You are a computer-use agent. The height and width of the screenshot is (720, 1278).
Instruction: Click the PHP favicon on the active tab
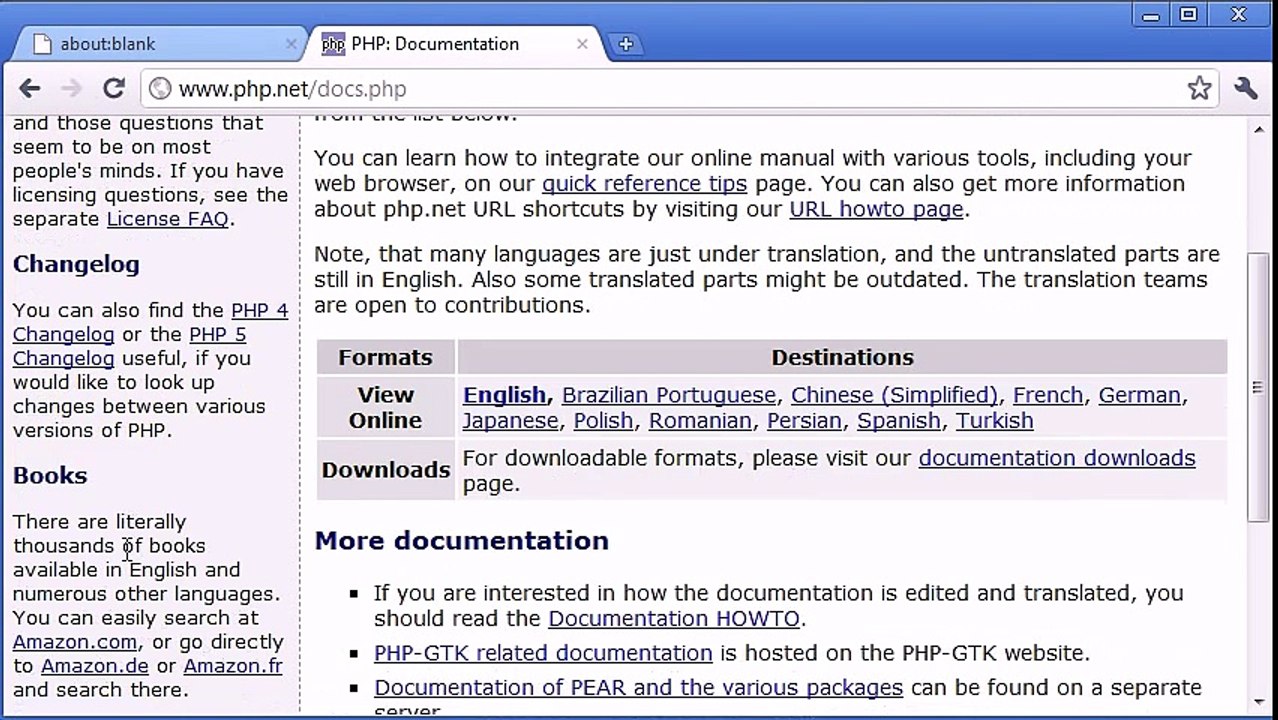(x=333, y=44)
